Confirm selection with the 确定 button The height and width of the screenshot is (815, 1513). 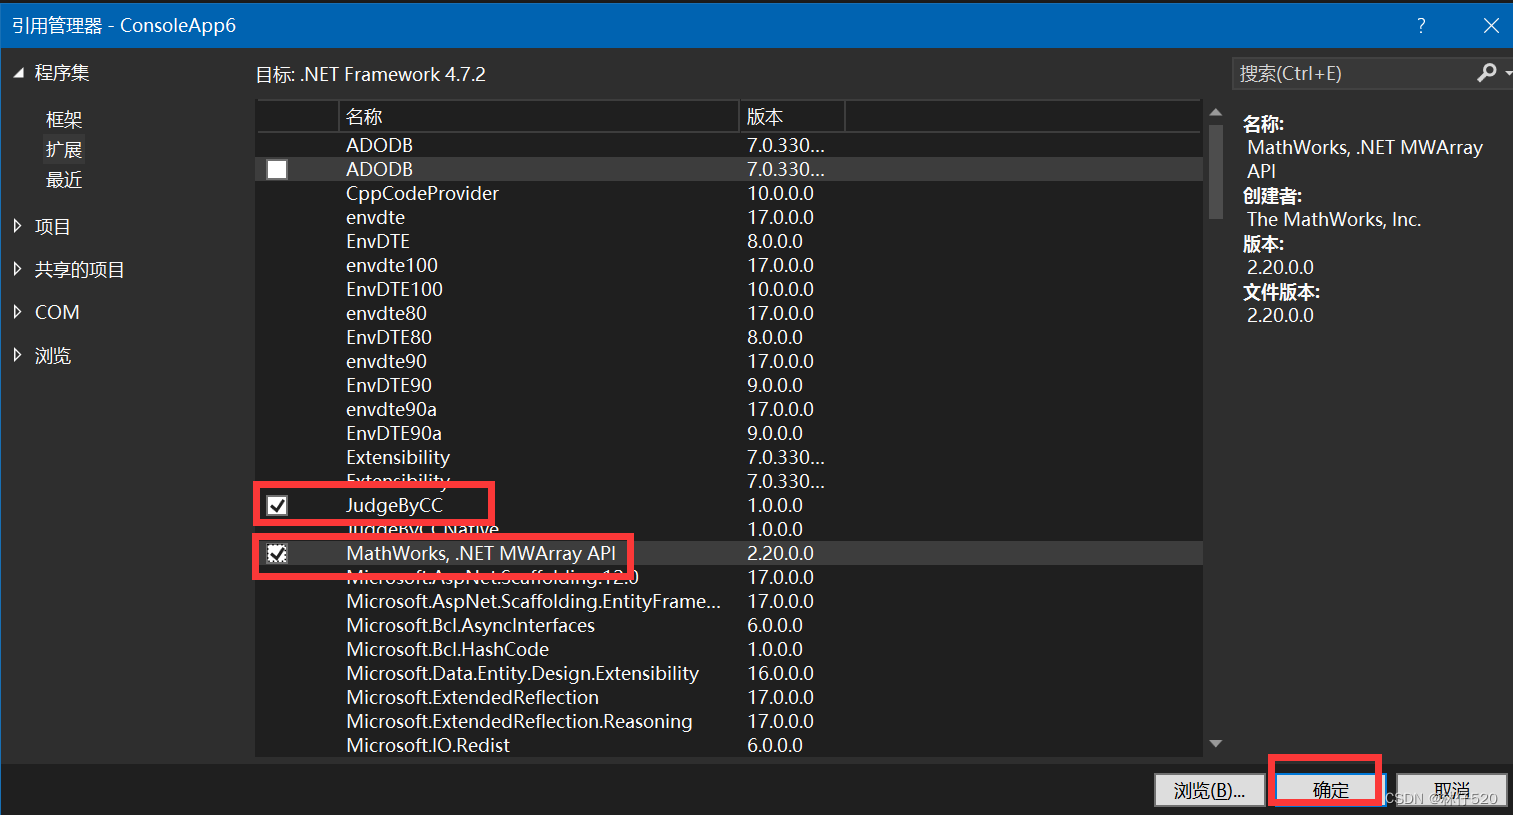pos(1325,789)
